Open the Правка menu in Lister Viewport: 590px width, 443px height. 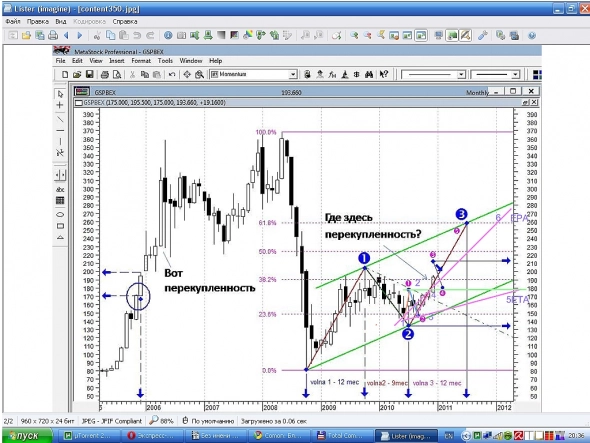pyautogui.click(x=38, y=21)
